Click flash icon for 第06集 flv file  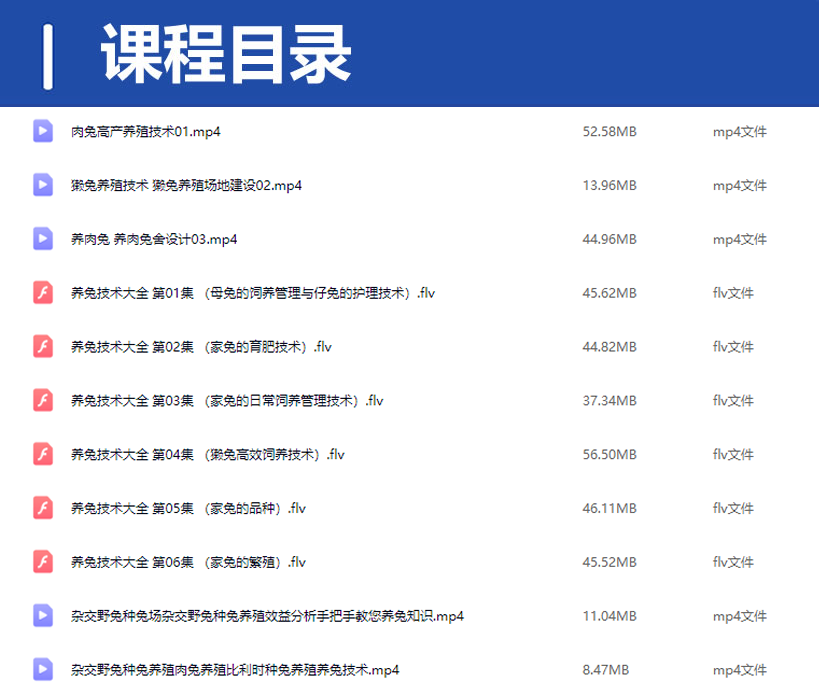(43, 561)
